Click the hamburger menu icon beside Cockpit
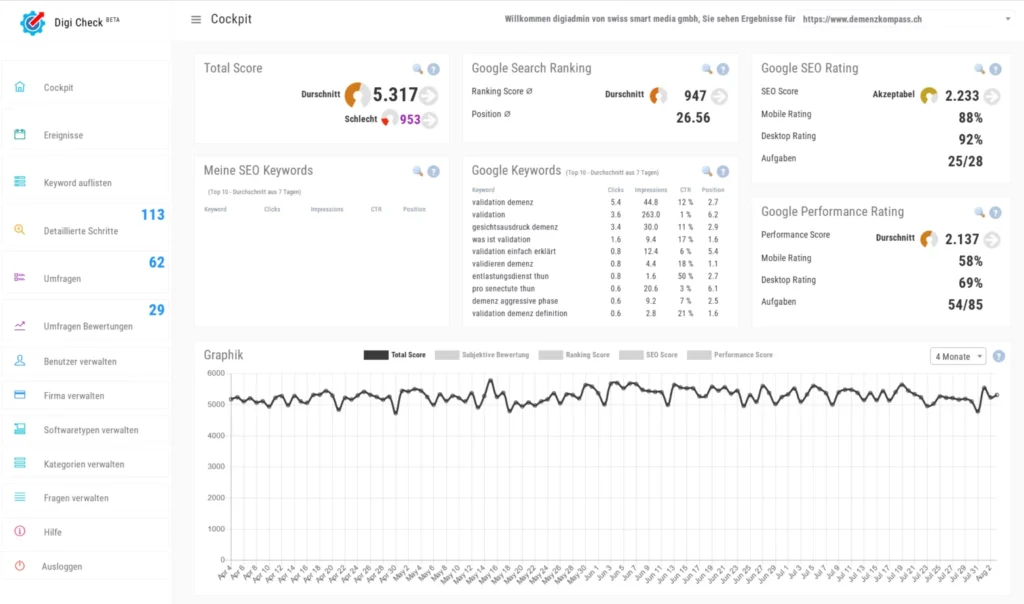1024x604 pixels. coord(195,19)
